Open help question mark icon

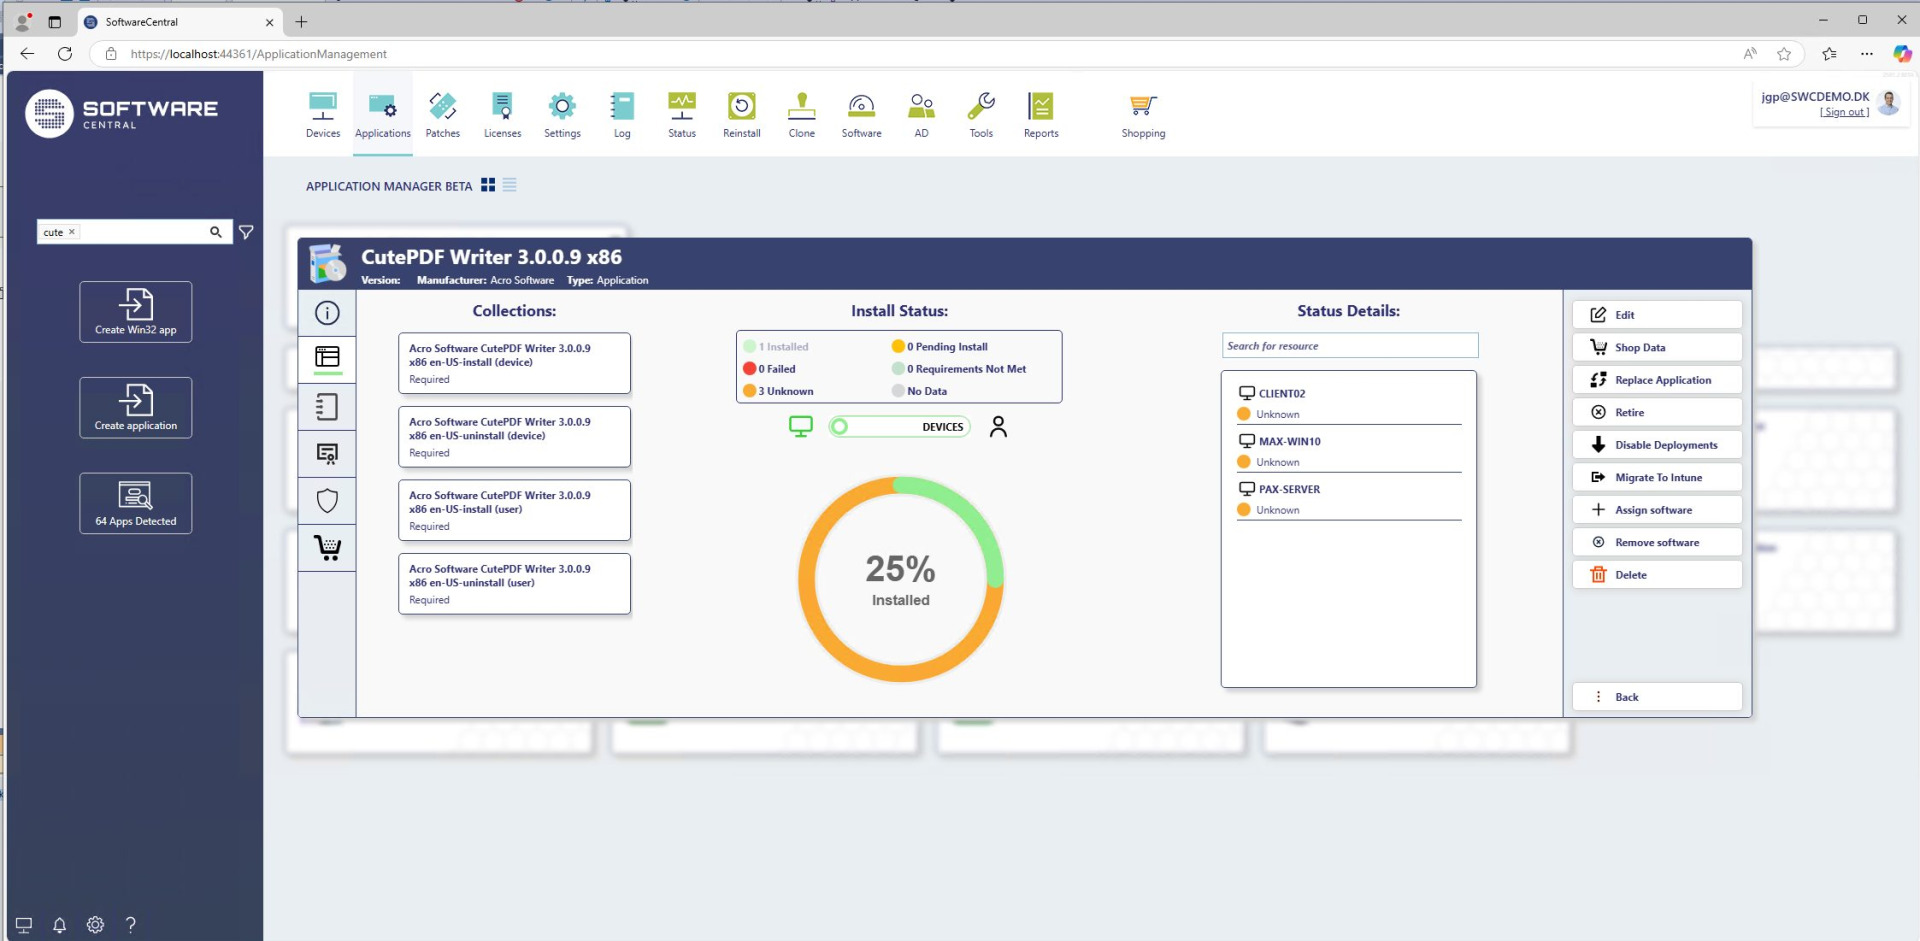tap(131, 925)
